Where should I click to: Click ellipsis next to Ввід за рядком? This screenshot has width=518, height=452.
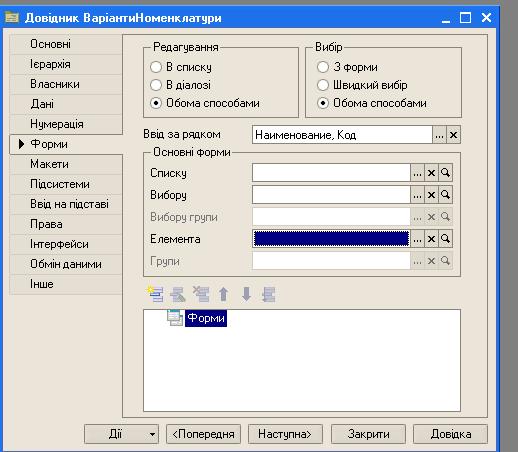coord(439,135)
